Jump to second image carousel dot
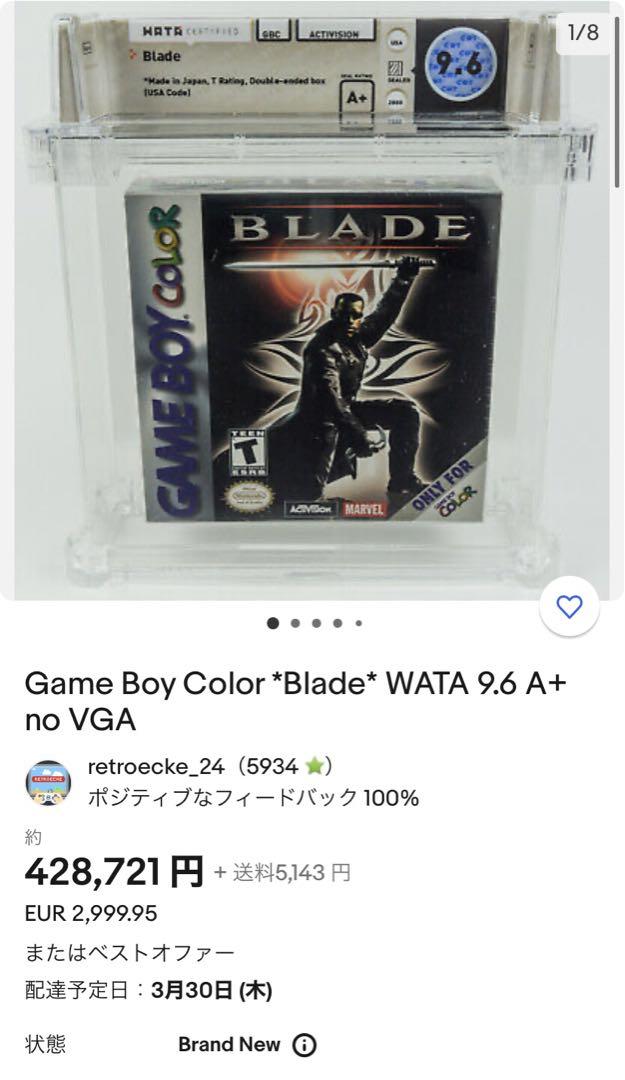The width and height of the screenshot is (625, 1080). tap(295, 623)
